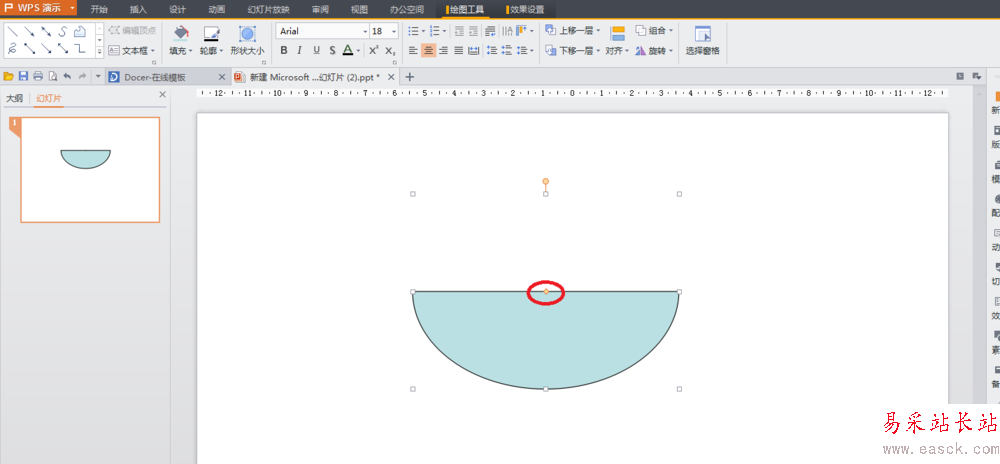Toggle center text alignment

point(429,50)
